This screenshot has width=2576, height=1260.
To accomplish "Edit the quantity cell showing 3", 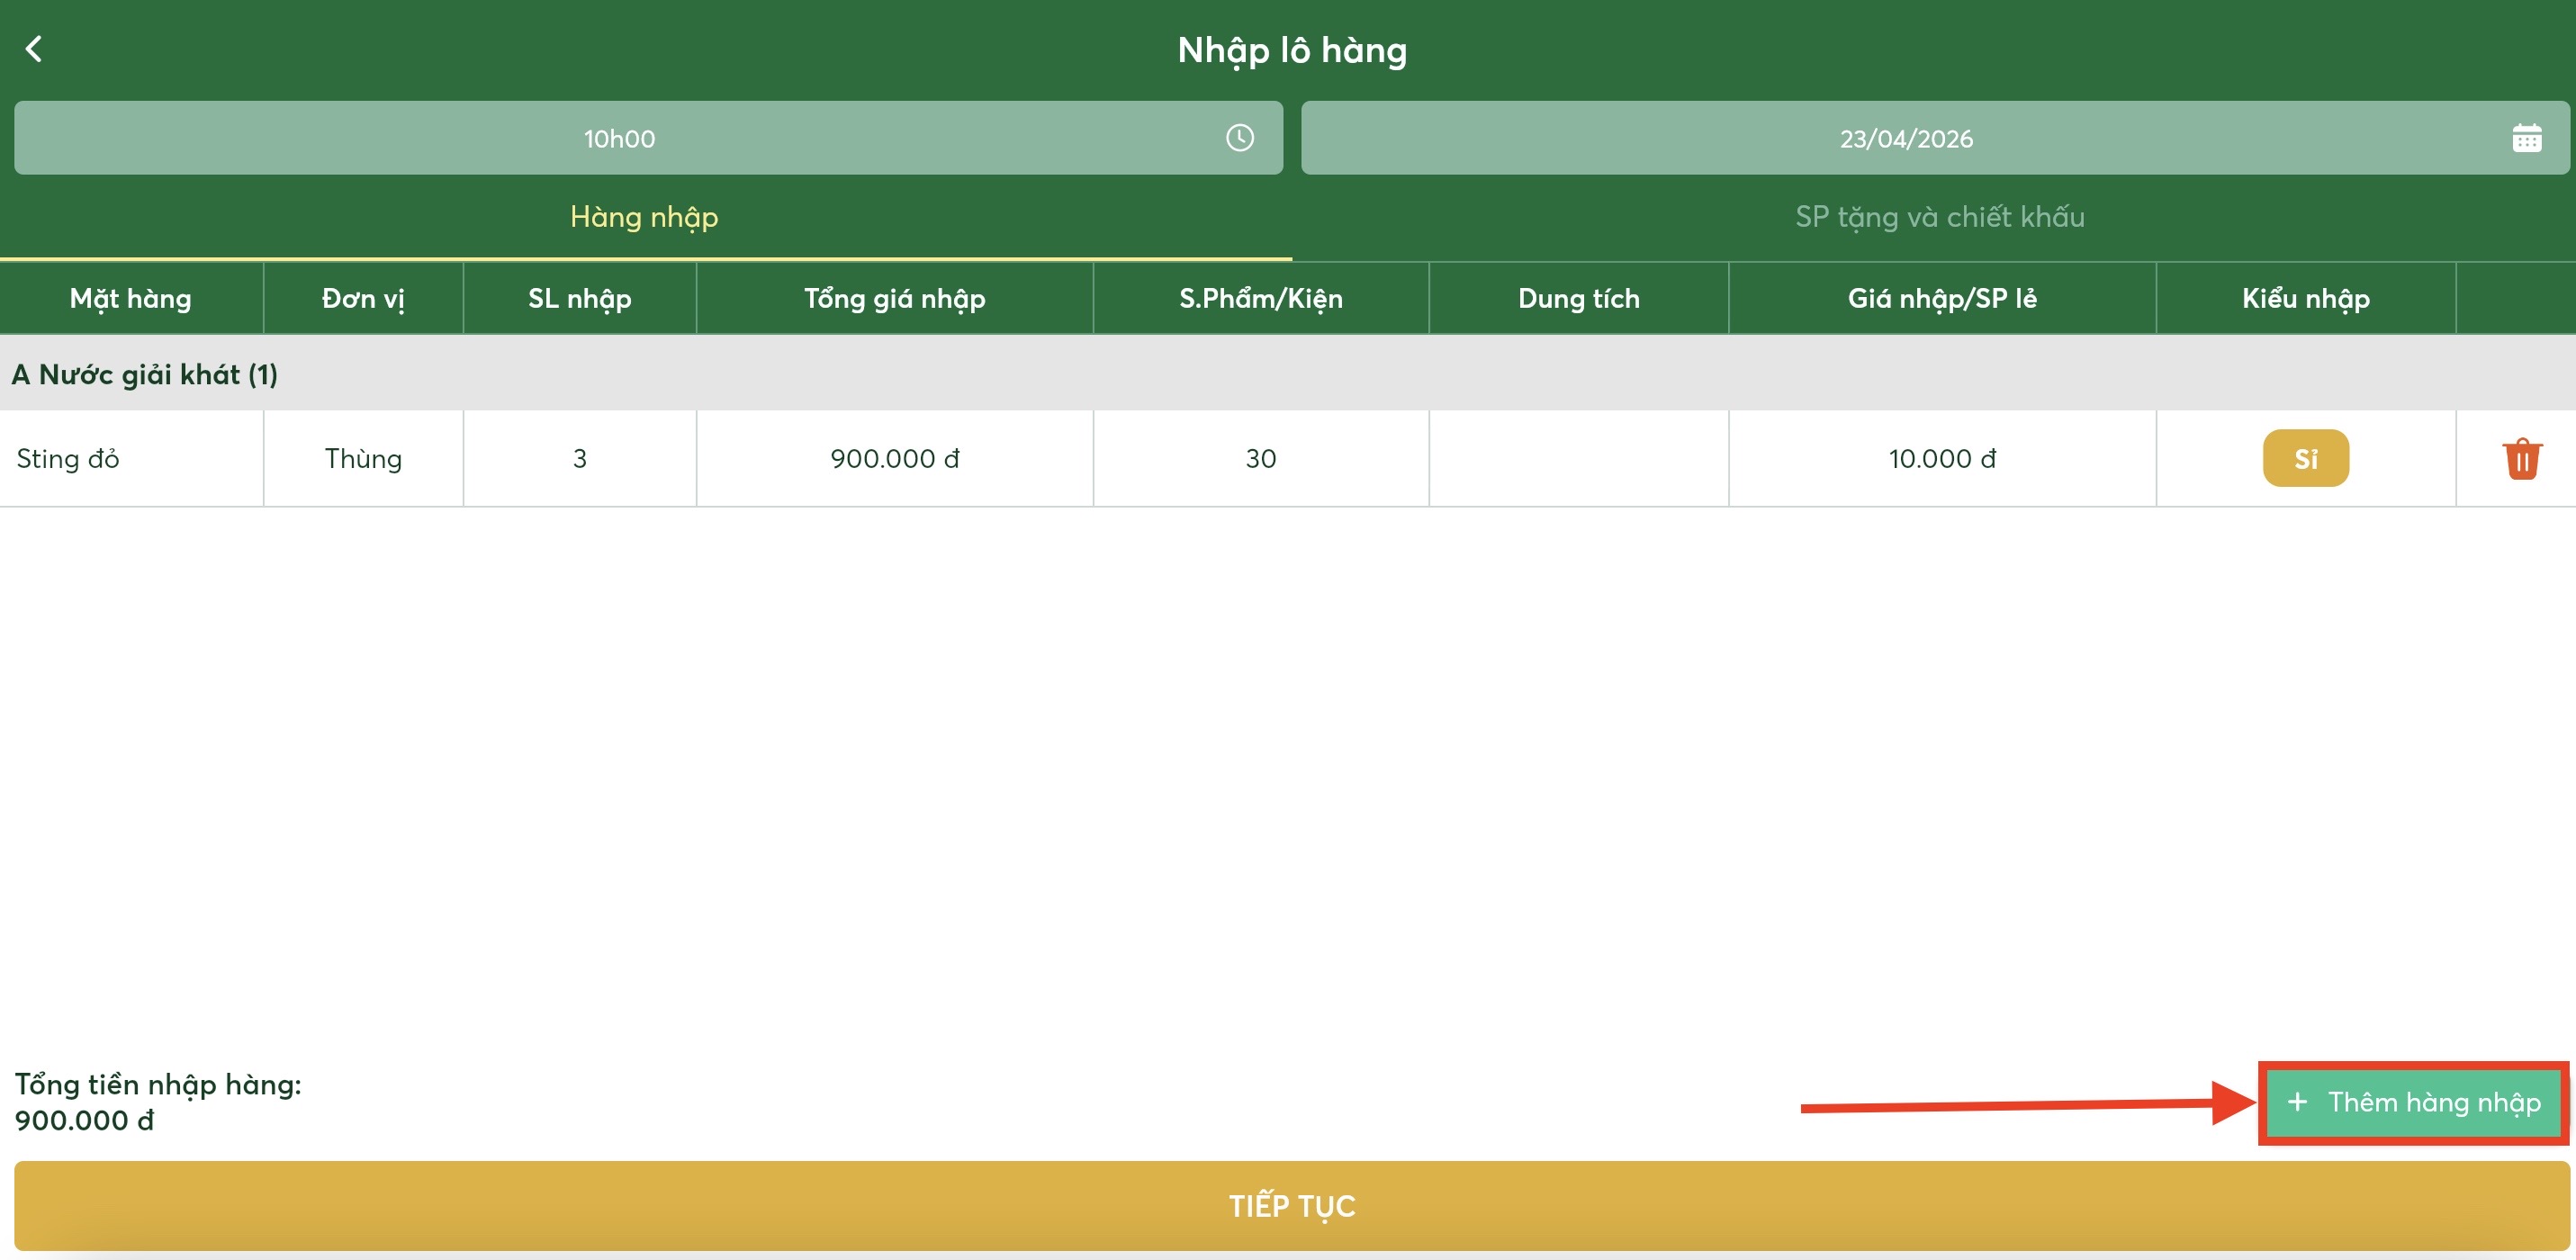I will coord(580,459).
